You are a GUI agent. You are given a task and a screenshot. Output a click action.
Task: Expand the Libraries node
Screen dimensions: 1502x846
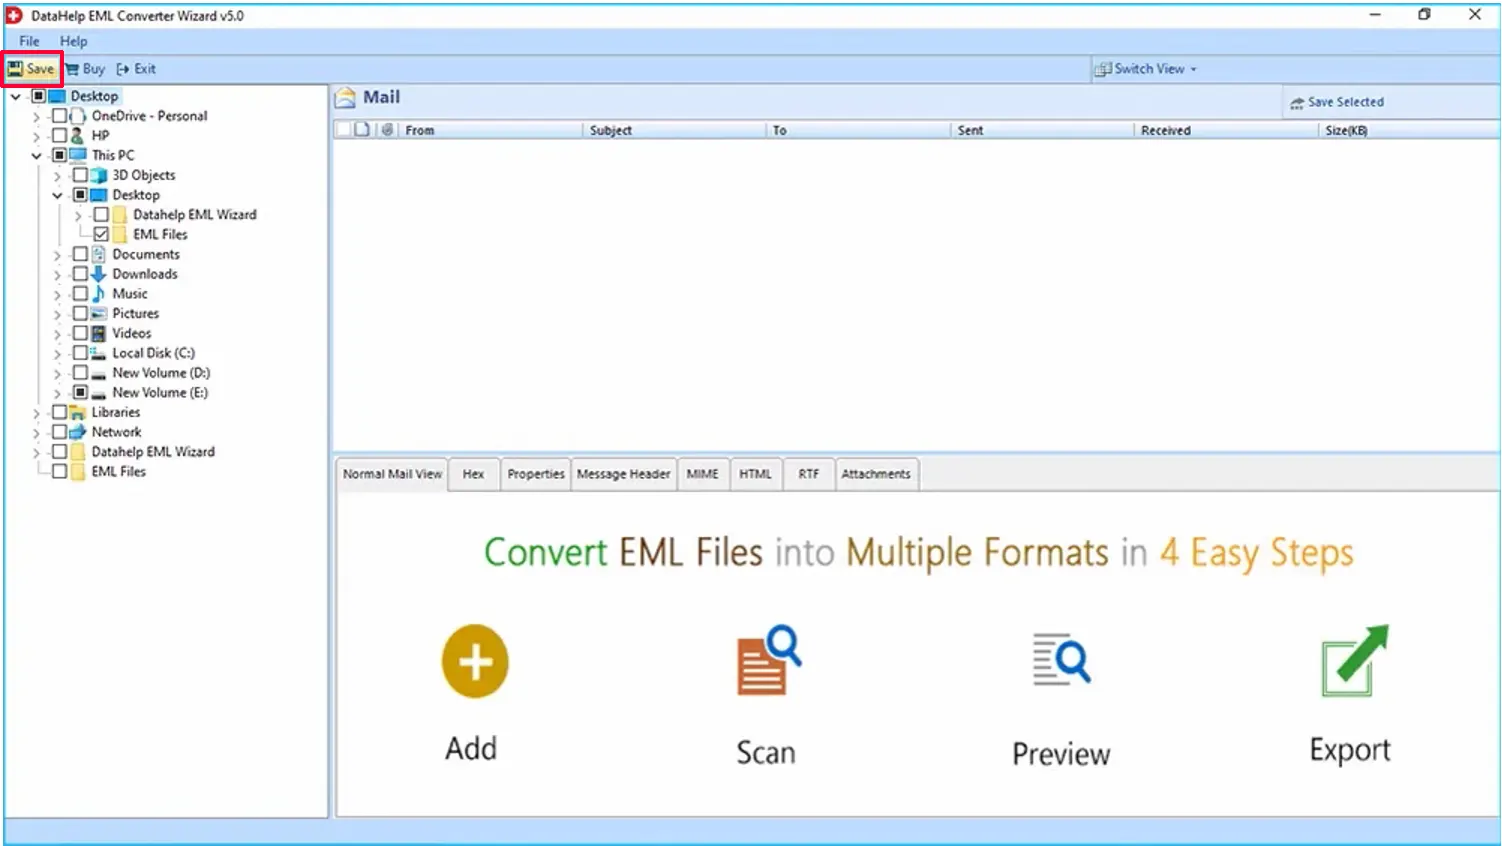coord(37,413)
